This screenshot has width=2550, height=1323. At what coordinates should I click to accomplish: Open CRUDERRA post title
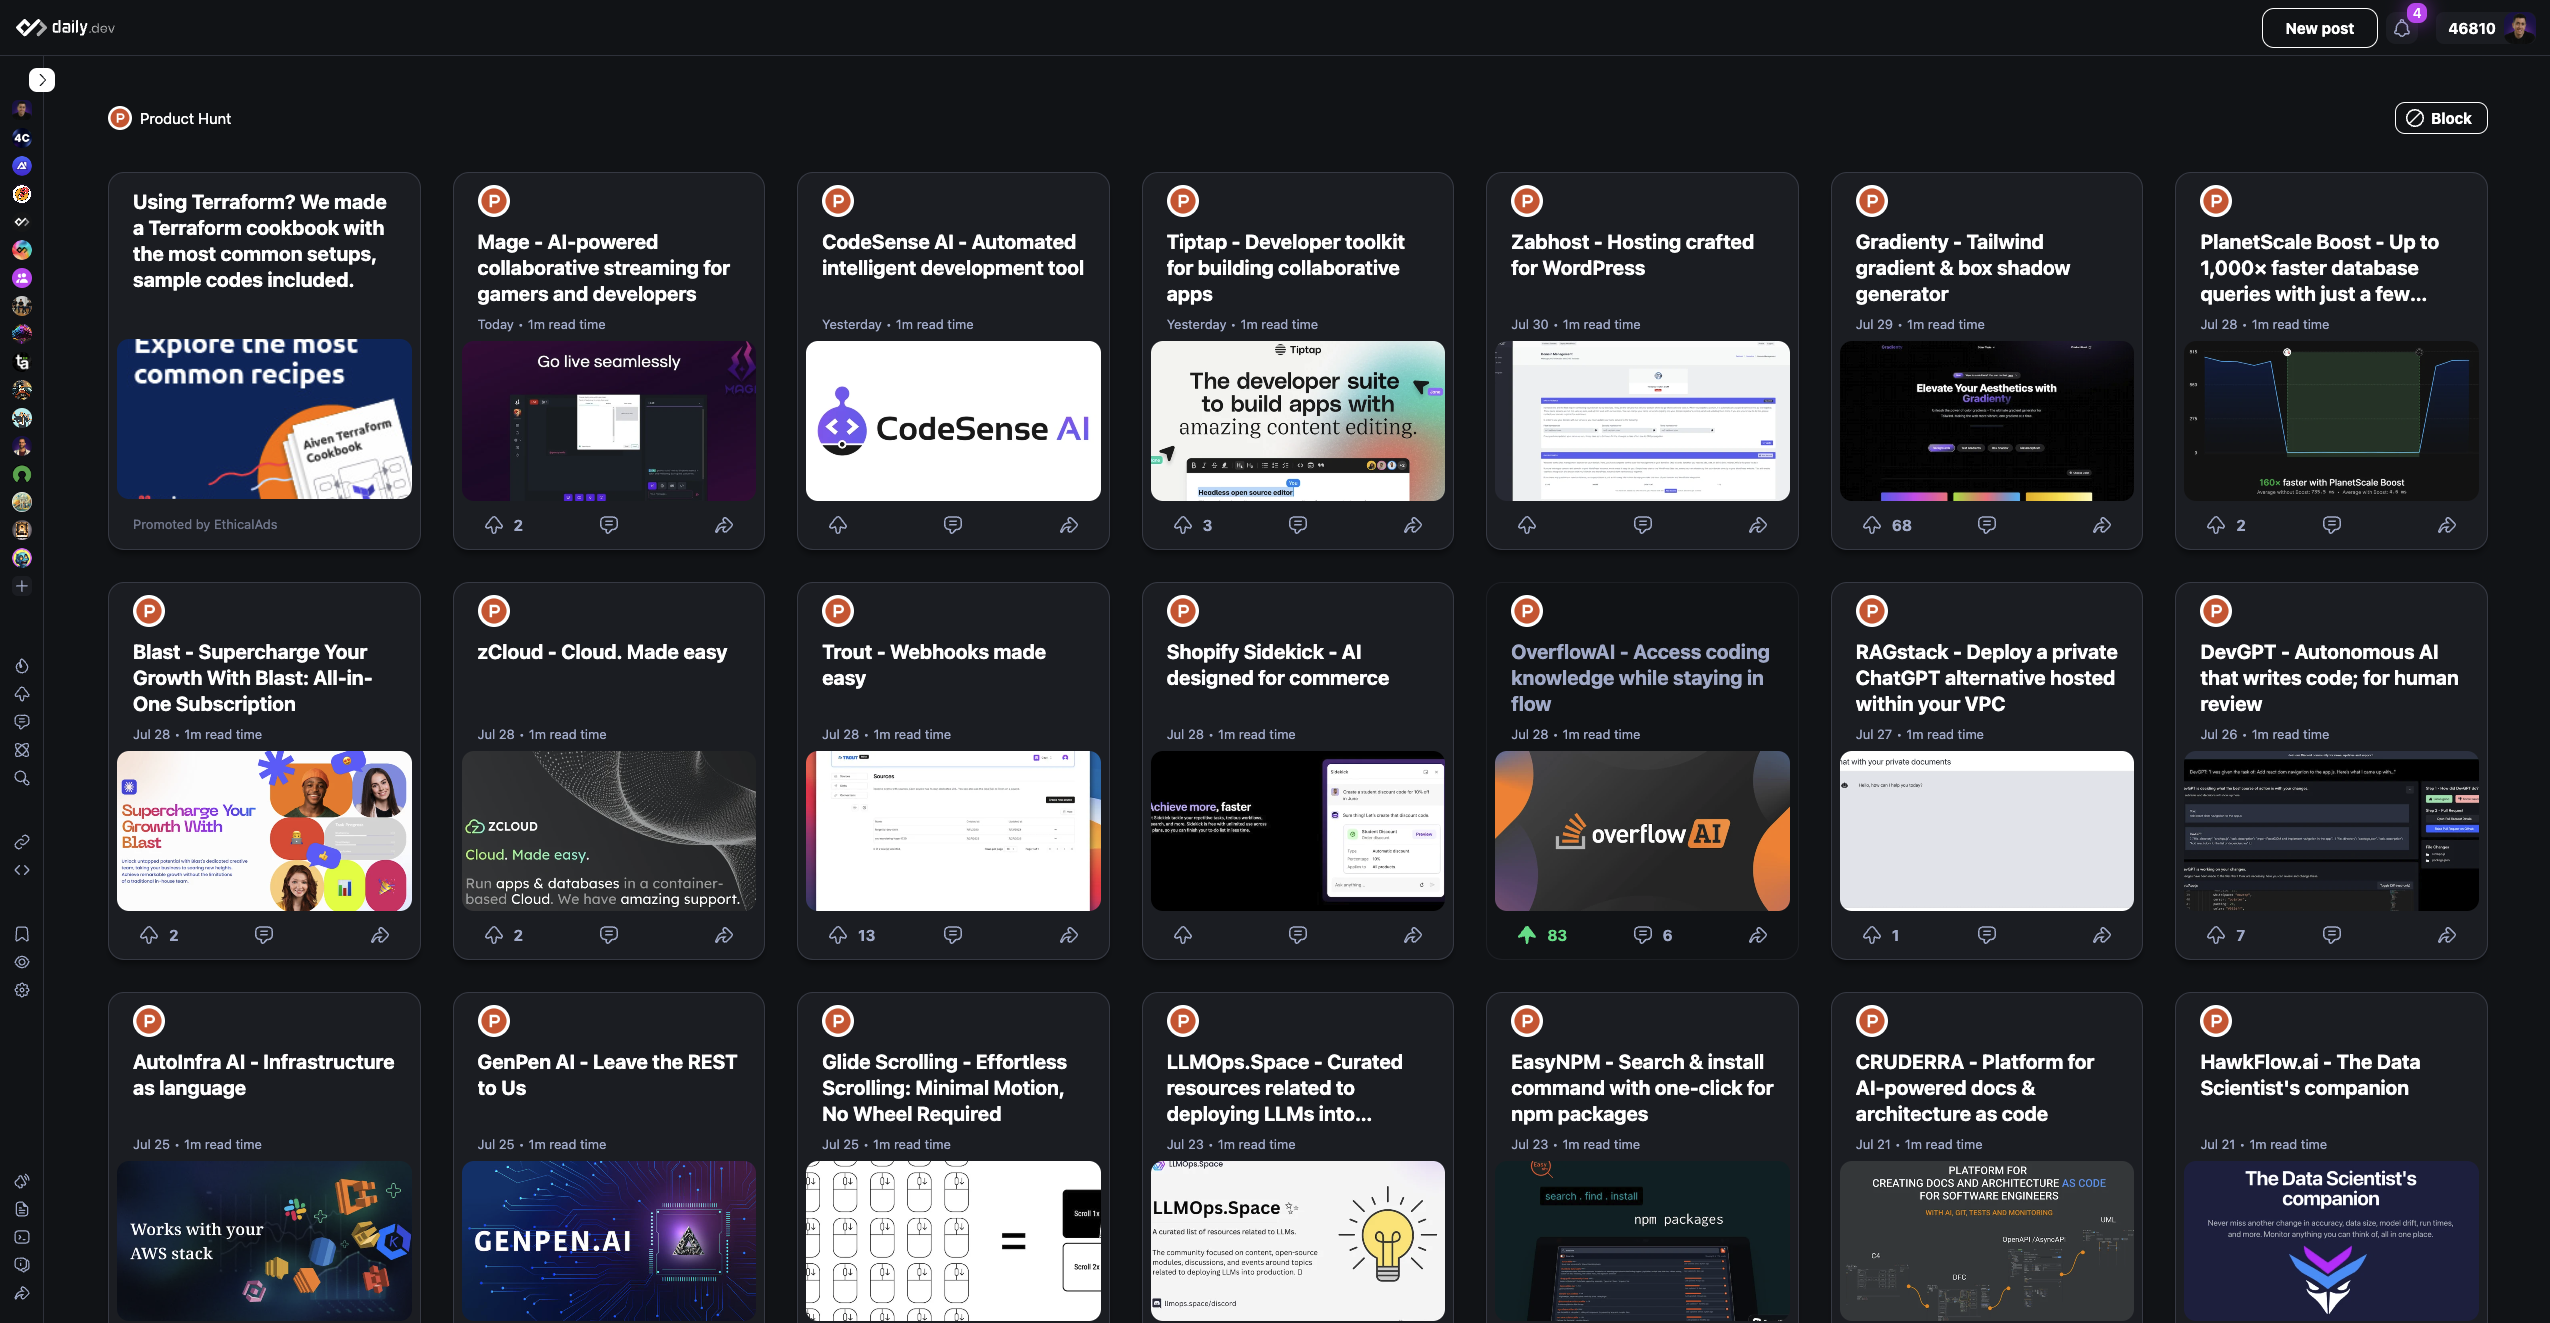[1974, 1088]
